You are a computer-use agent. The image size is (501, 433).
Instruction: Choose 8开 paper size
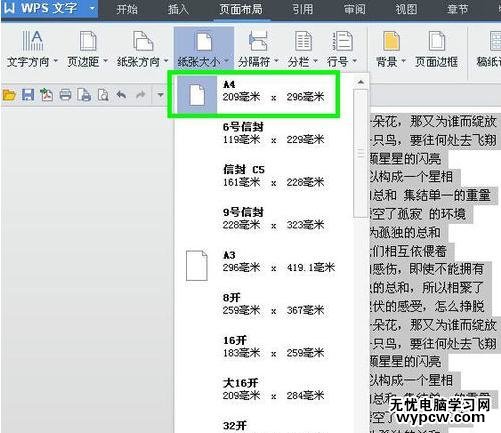click(263, 304)
